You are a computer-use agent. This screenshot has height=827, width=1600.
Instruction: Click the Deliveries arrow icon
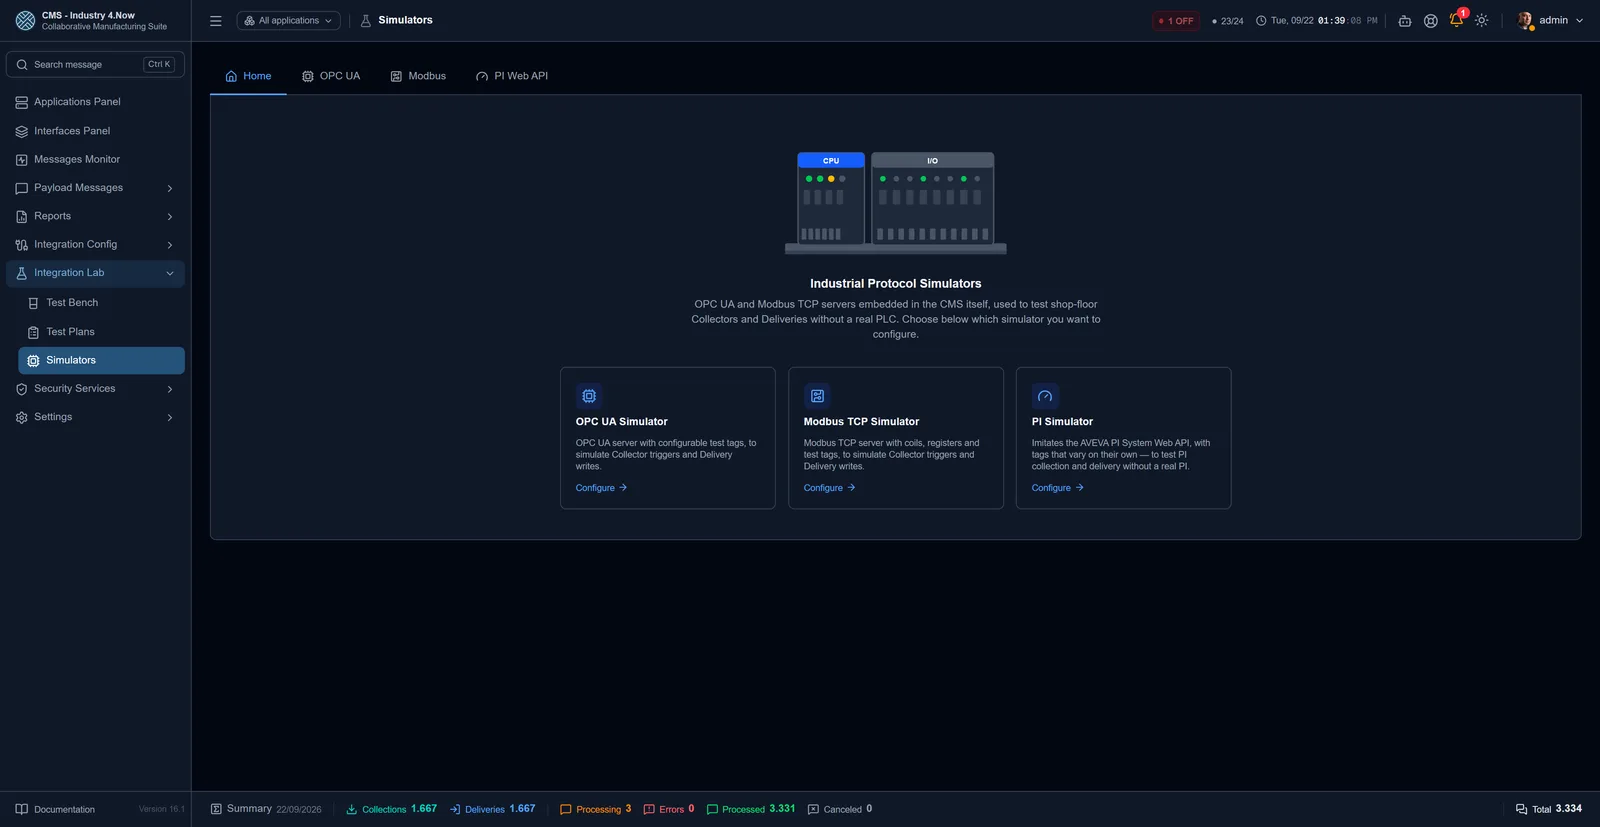(455, 809)
